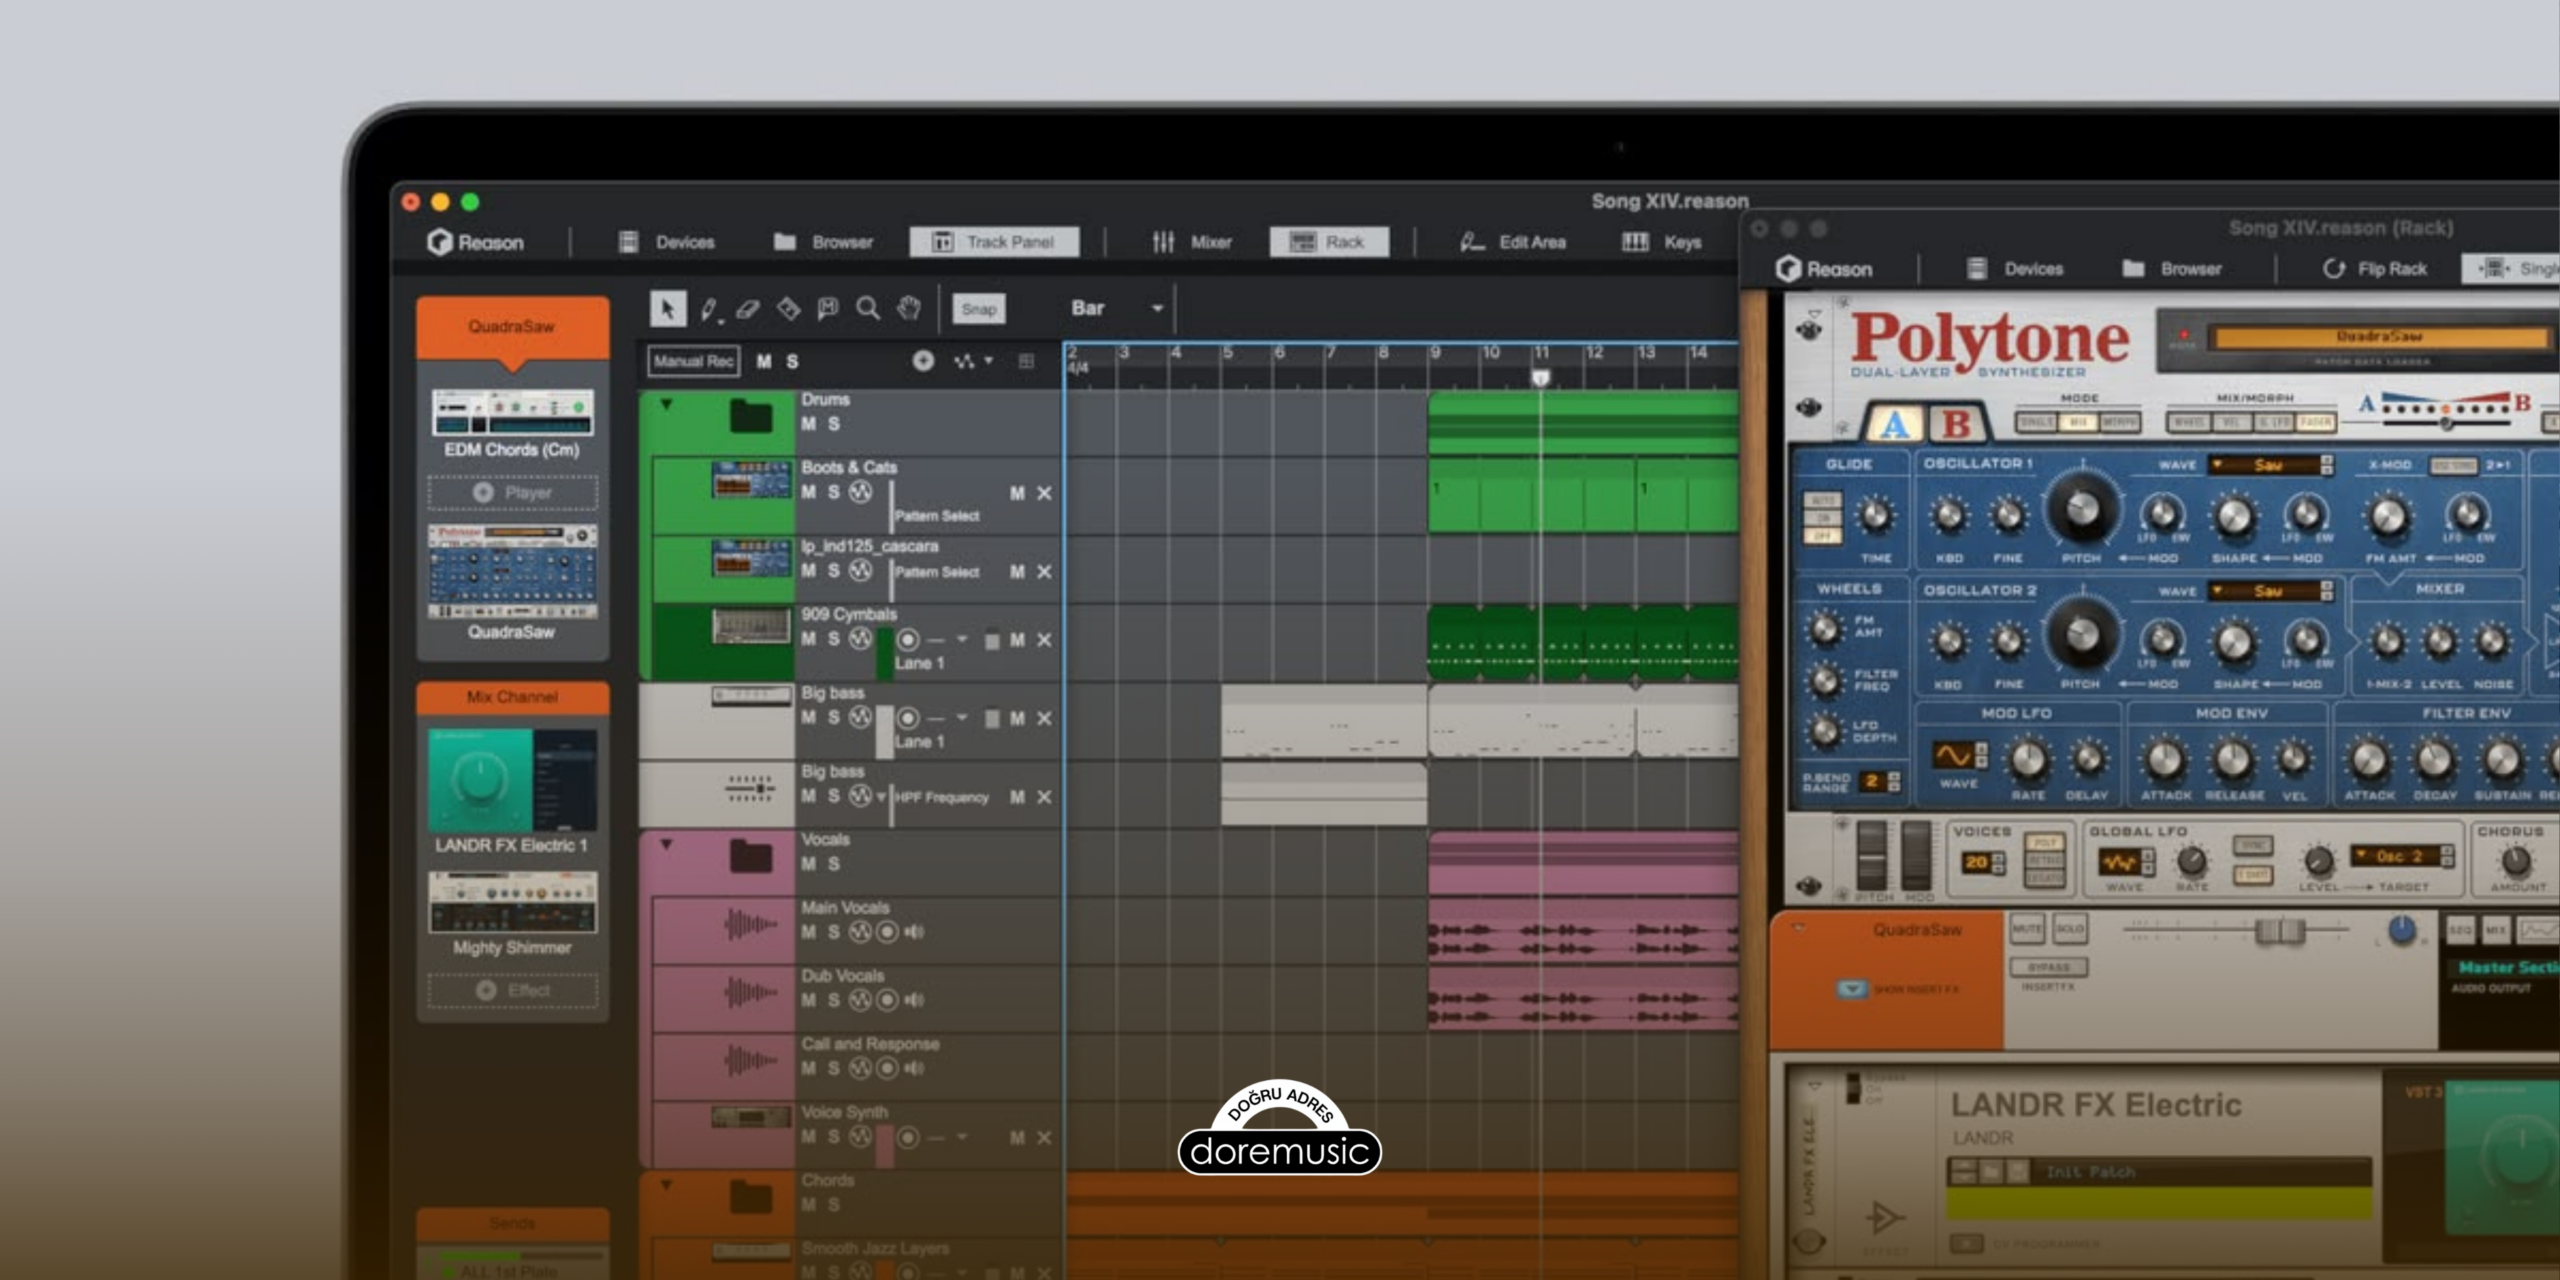Add a Player to QuadraSaw
This screenshot has height=1280, width=2560.
(512, 493)
